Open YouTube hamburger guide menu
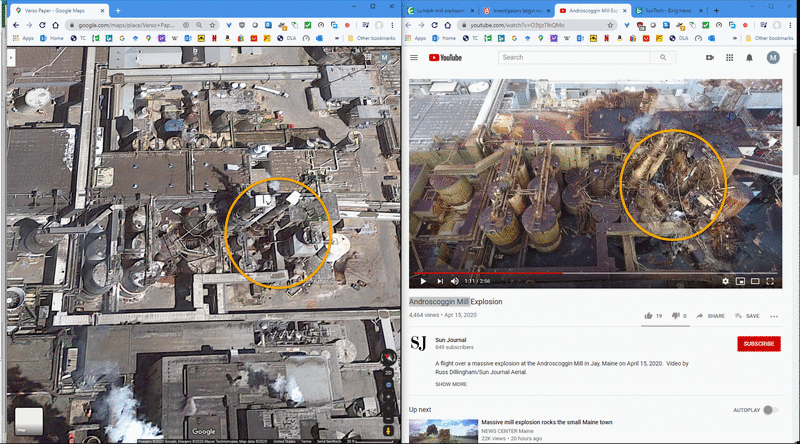The width and height of the screenshot is (800, 444). click(414, 58)
